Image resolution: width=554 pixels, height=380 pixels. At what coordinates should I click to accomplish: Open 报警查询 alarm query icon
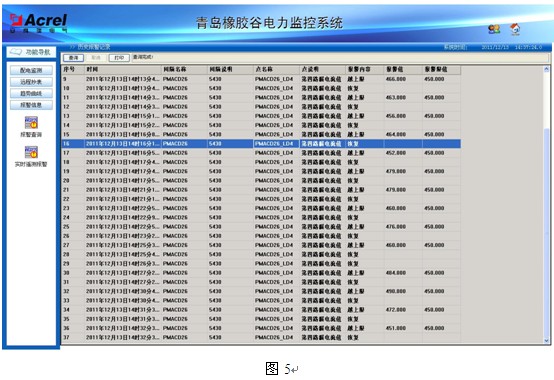click(x=31, y=123)
